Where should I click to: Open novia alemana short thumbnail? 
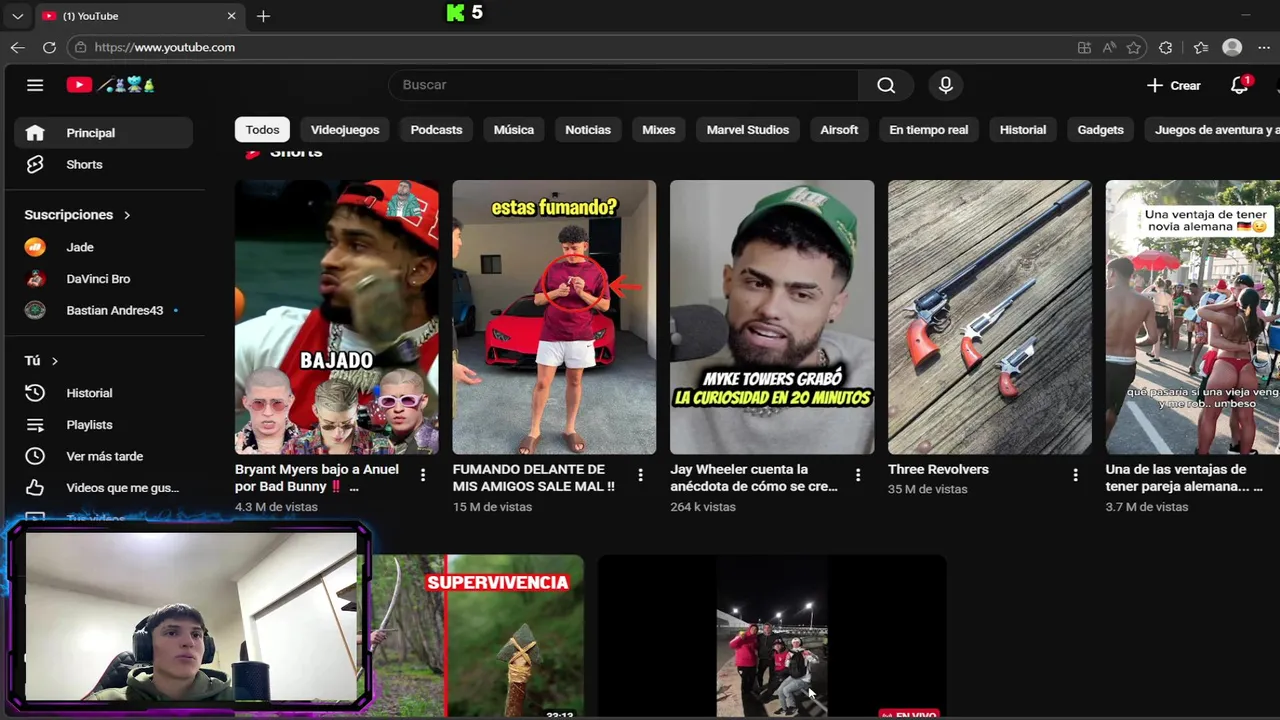[x=1193, y=317]
